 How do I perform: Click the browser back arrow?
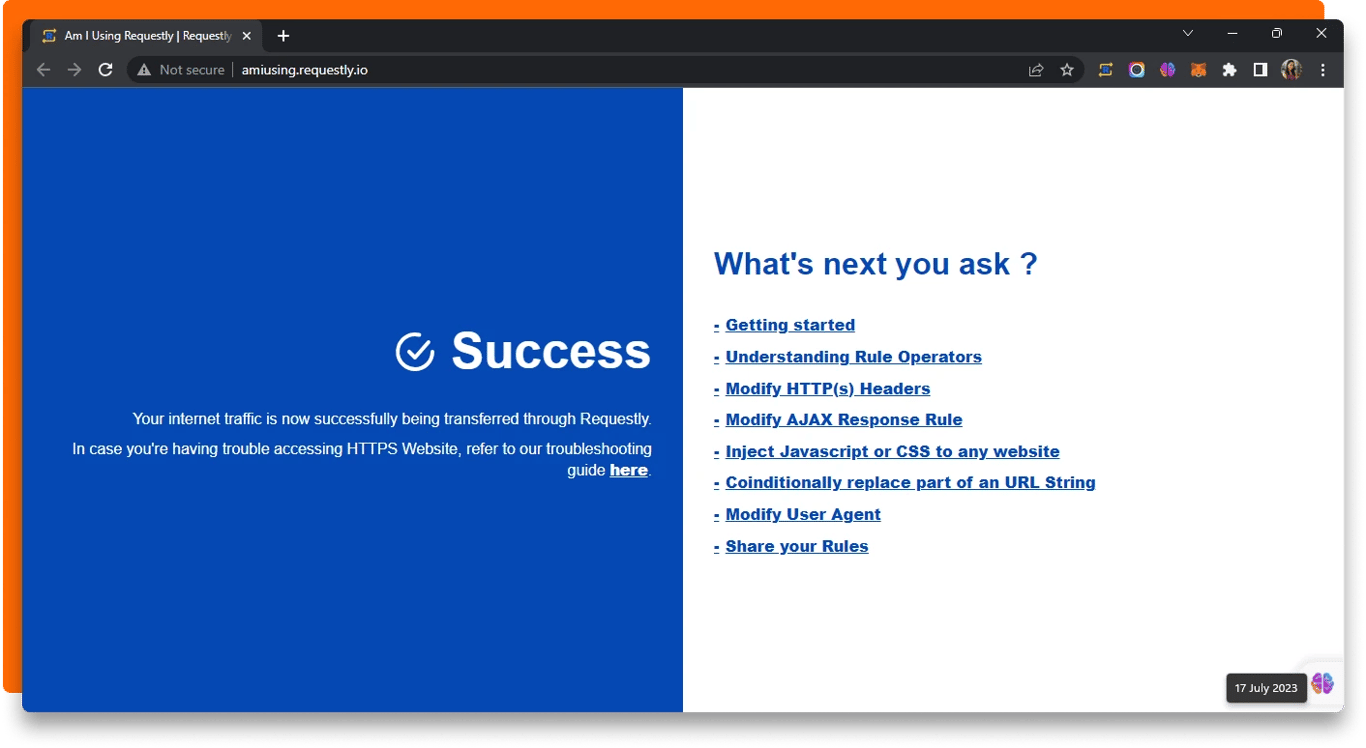tap(43, 70)
